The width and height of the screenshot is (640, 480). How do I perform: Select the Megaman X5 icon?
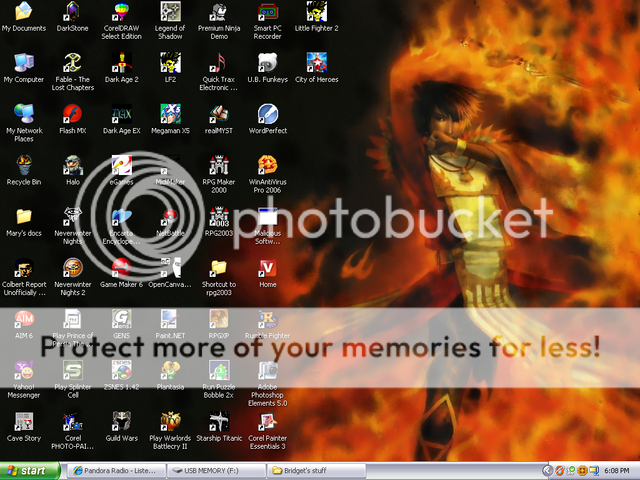[x=170, y=113]
